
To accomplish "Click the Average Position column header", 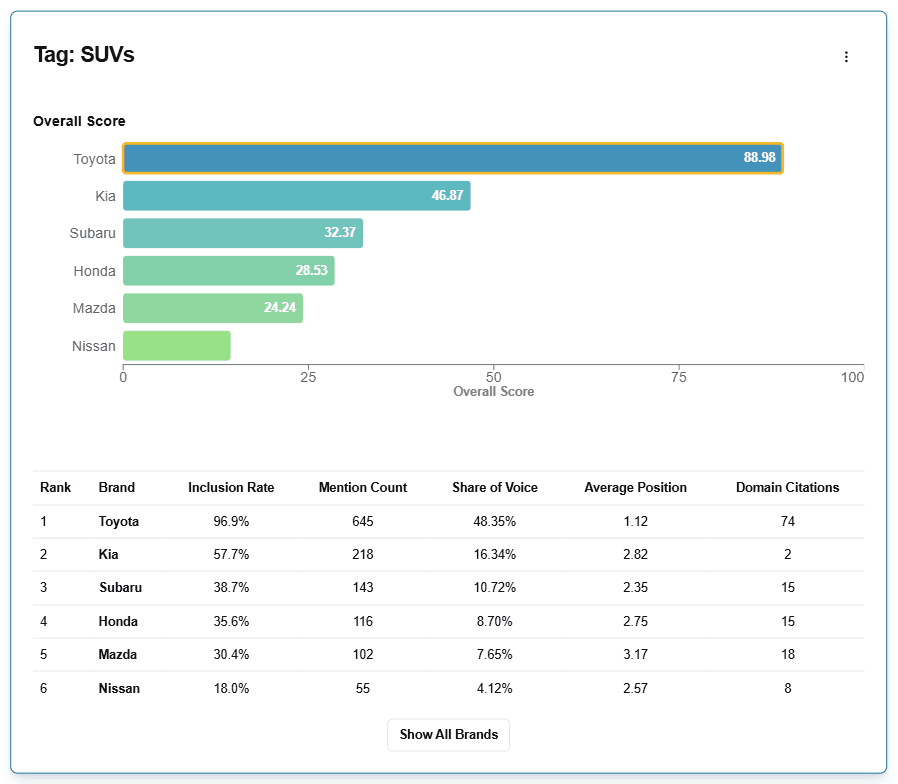I will coord(635,488).
